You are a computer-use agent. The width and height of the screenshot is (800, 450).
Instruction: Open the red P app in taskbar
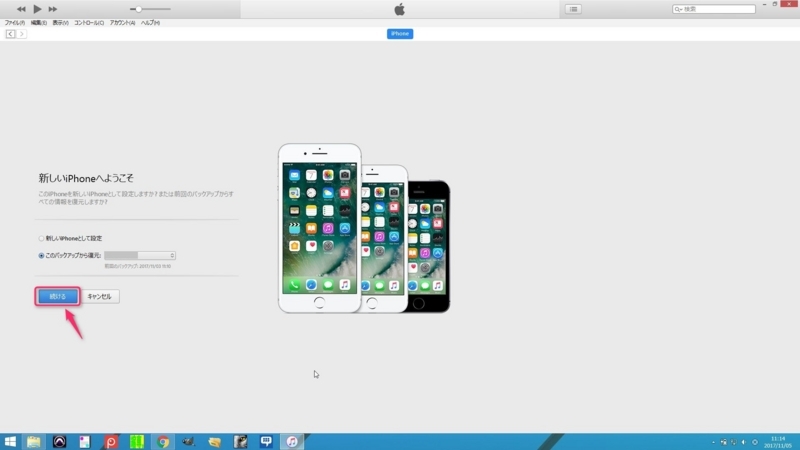(111, 441)
